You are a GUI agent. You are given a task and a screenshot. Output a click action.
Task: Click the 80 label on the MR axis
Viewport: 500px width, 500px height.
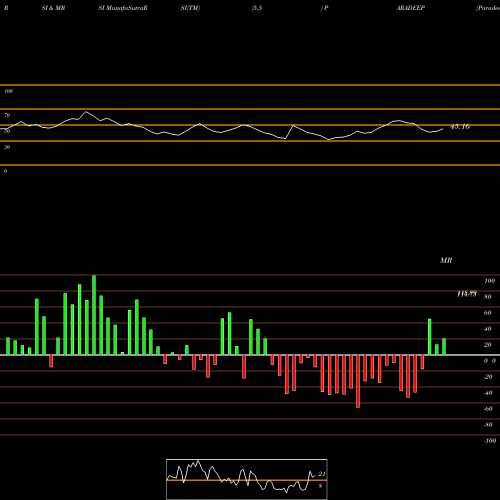tap(488, 297)
